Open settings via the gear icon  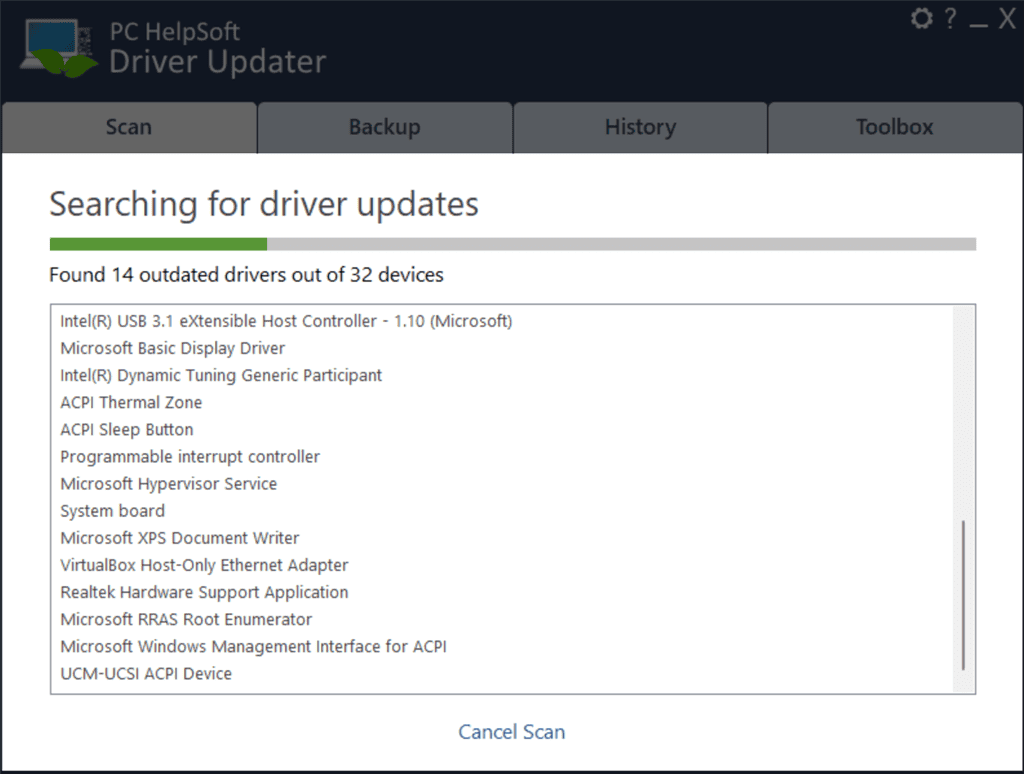(921, 19)
